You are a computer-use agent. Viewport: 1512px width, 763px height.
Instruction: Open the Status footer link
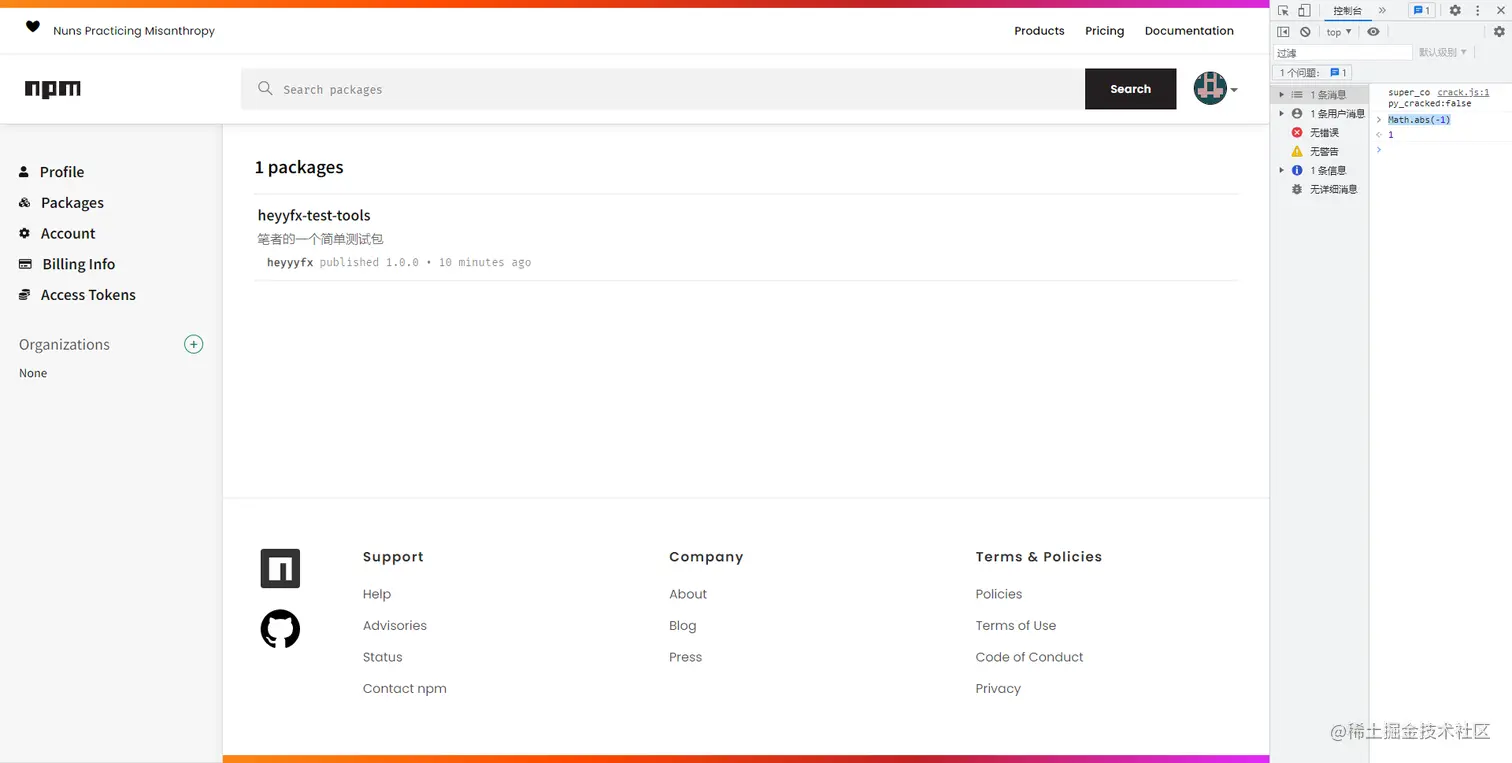(x=383, y=657)
